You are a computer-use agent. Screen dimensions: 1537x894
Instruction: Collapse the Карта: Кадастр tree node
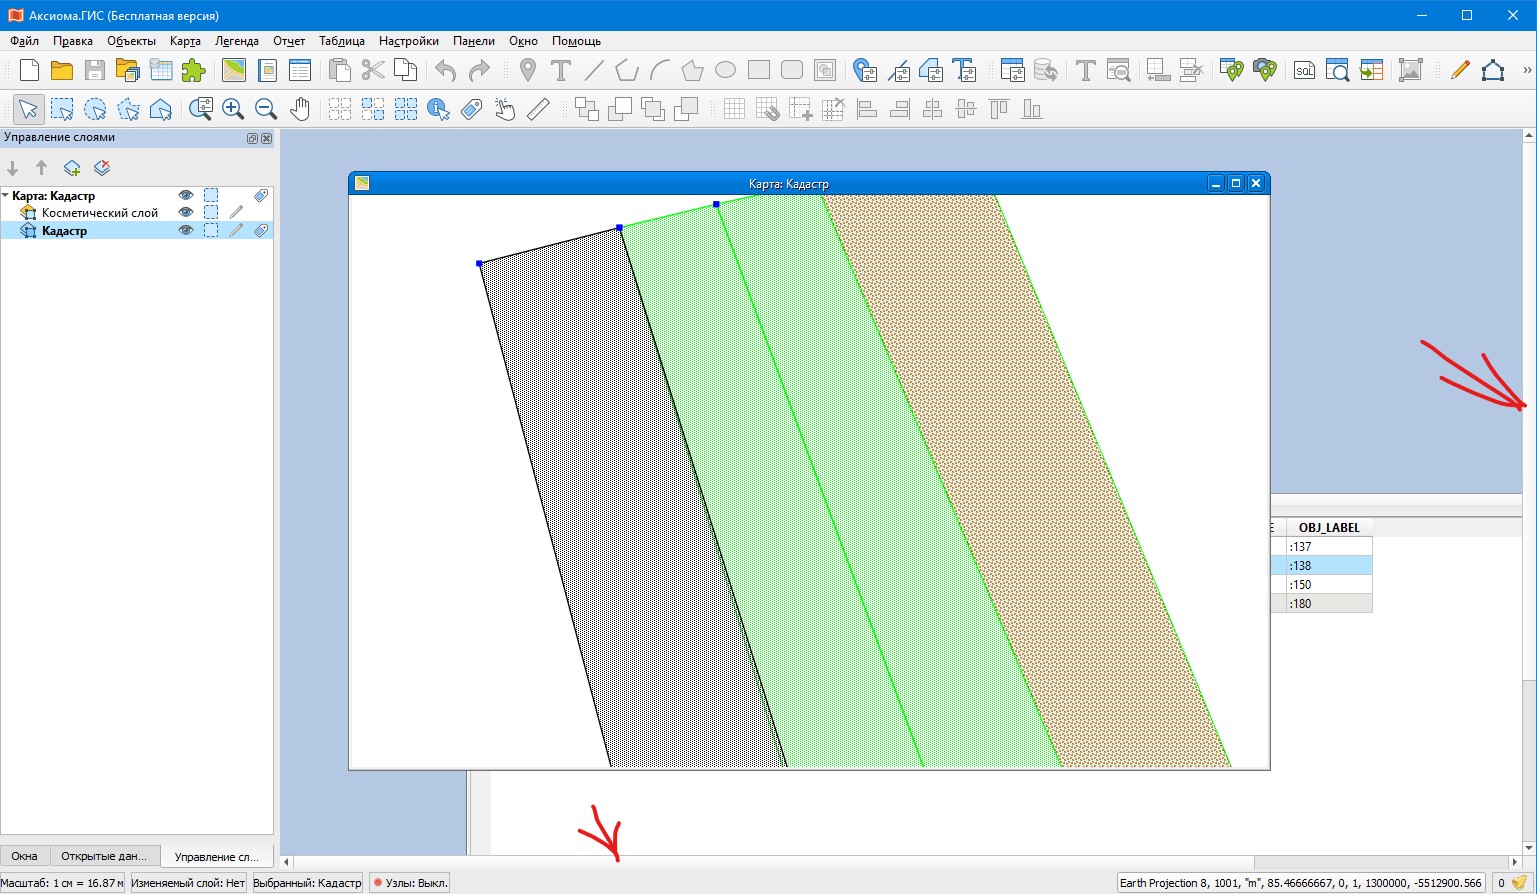point(6,196)
